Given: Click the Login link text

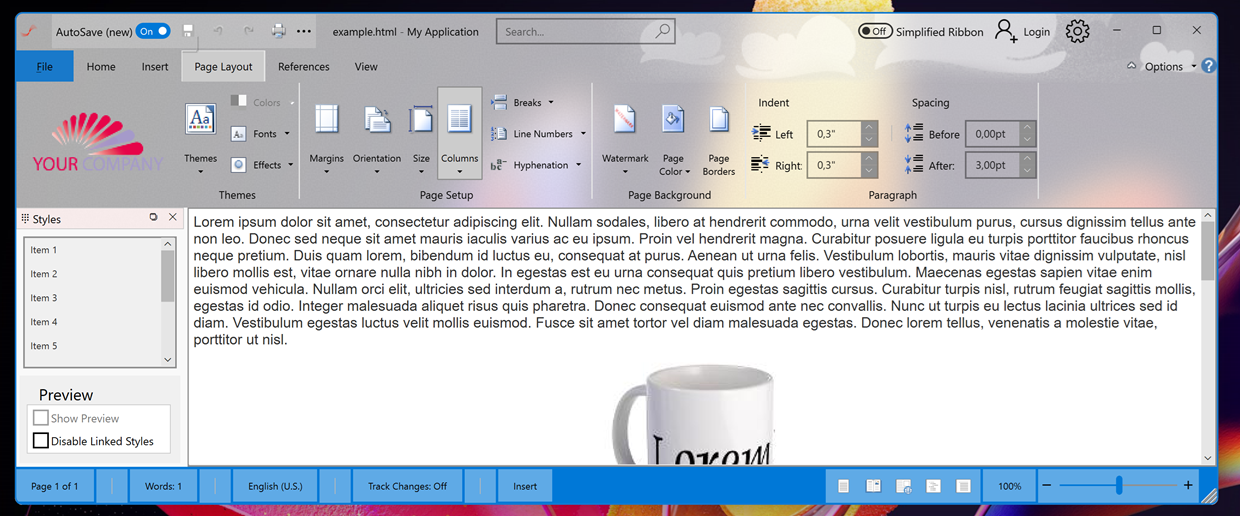Looking at the screenshot, I should pyautogui.click(x=1037, y=31).
